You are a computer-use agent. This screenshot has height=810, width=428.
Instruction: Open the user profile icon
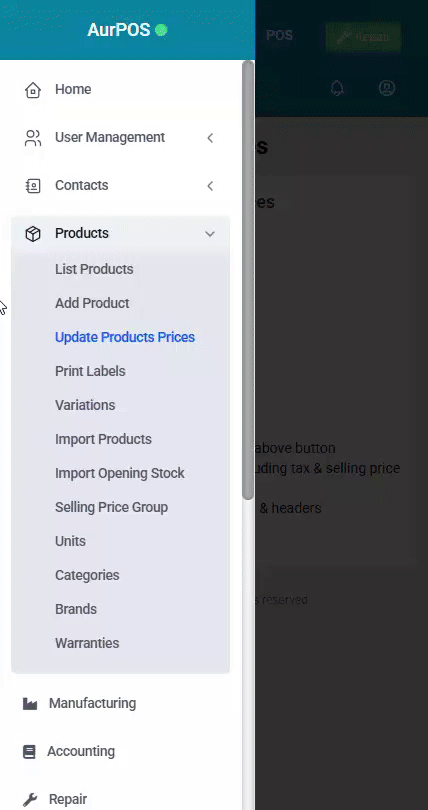(387, 88)
